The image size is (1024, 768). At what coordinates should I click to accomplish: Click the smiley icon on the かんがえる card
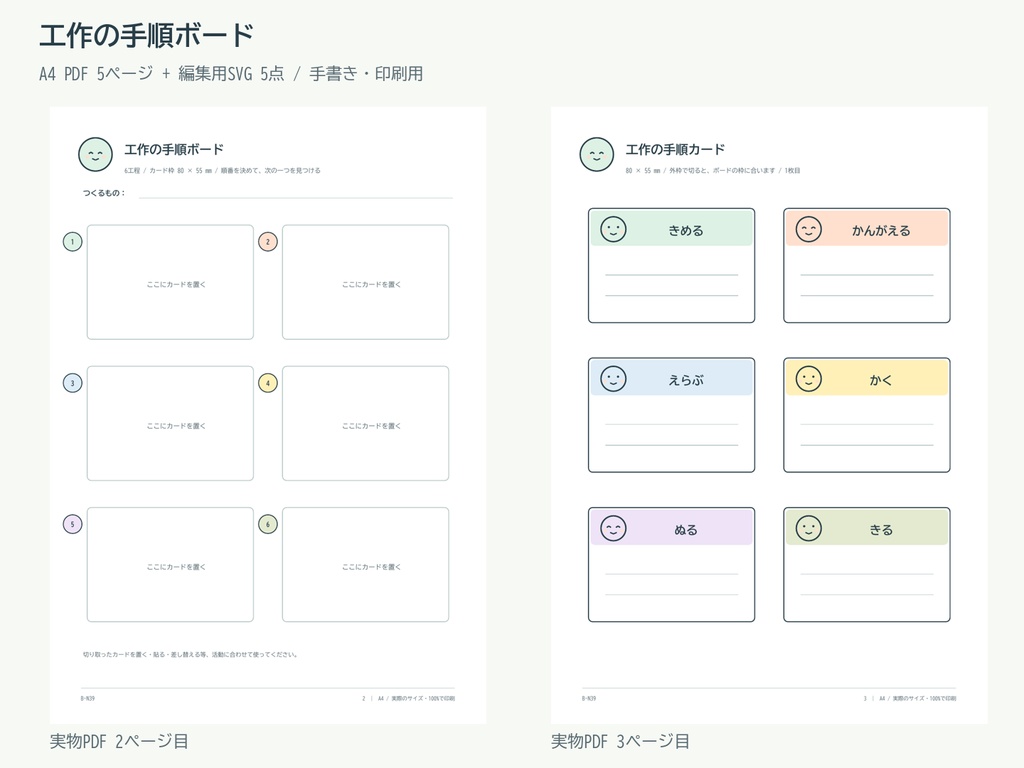(x=808, y=229)
